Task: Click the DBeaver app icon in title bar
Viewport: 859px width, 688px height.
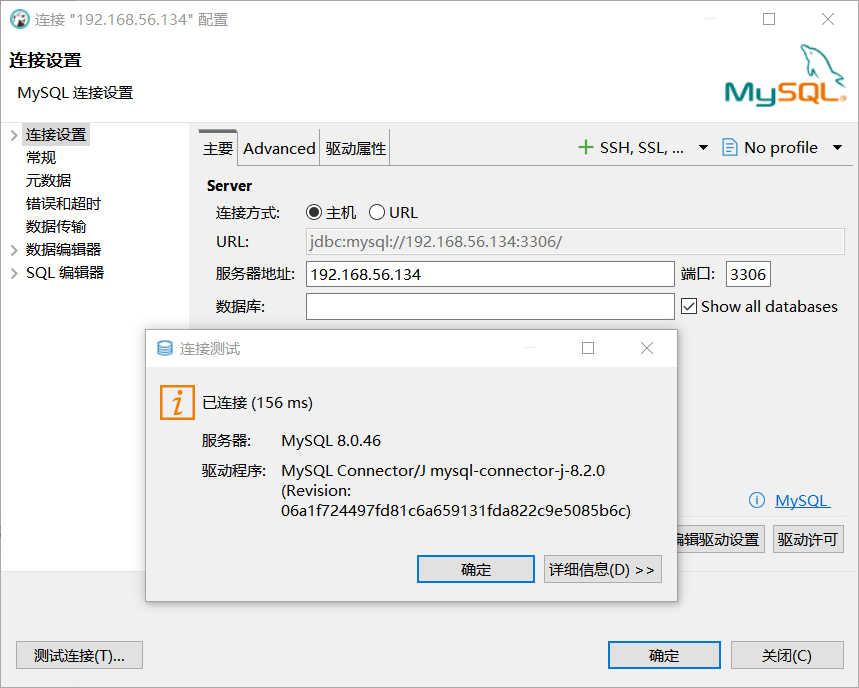Action: click(20, 19)
